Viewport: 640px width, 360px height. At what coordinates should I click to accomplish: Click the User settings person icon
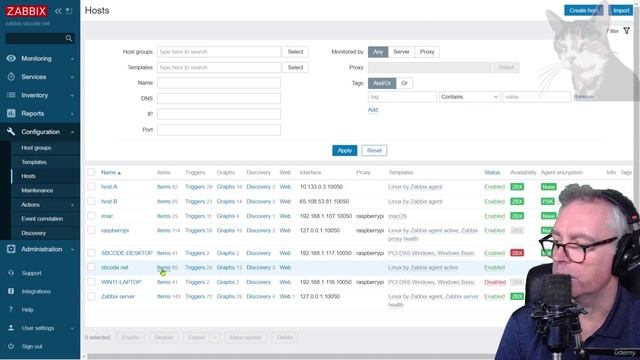pyautogui.click(x=11, y=328)
